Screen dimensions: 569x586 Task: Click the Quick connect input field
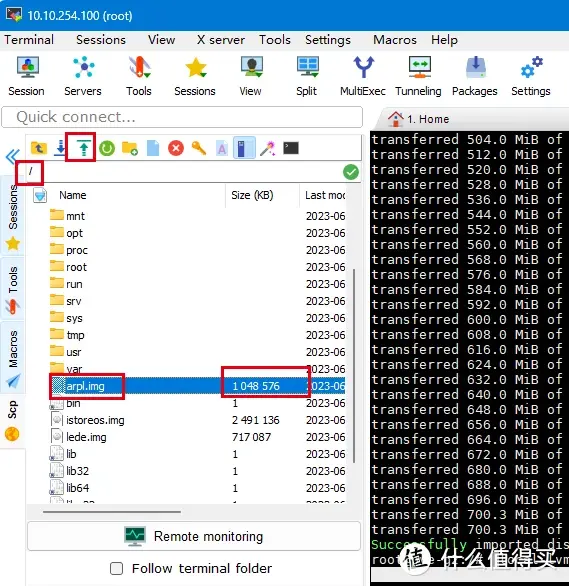[x=182, y=117]
